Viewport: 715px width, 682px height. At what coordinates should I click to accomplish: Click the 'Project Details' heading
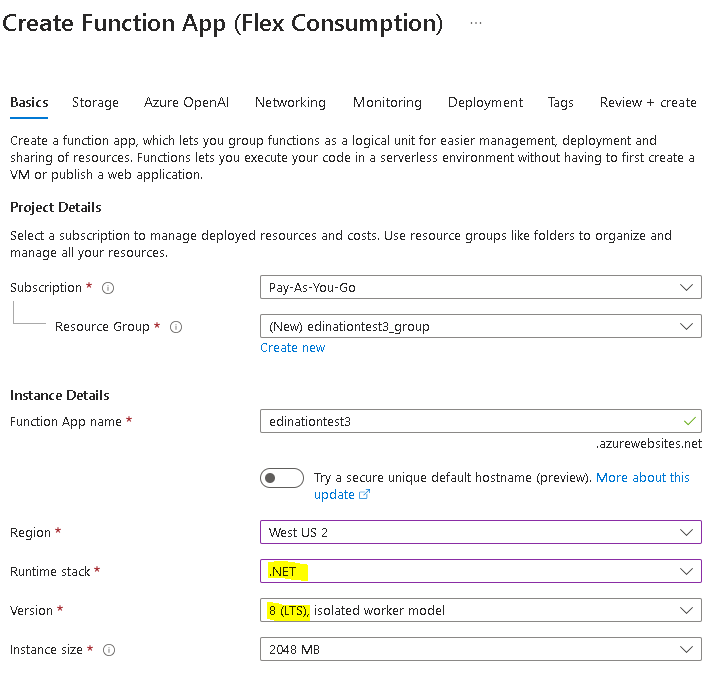coord(56,207)
